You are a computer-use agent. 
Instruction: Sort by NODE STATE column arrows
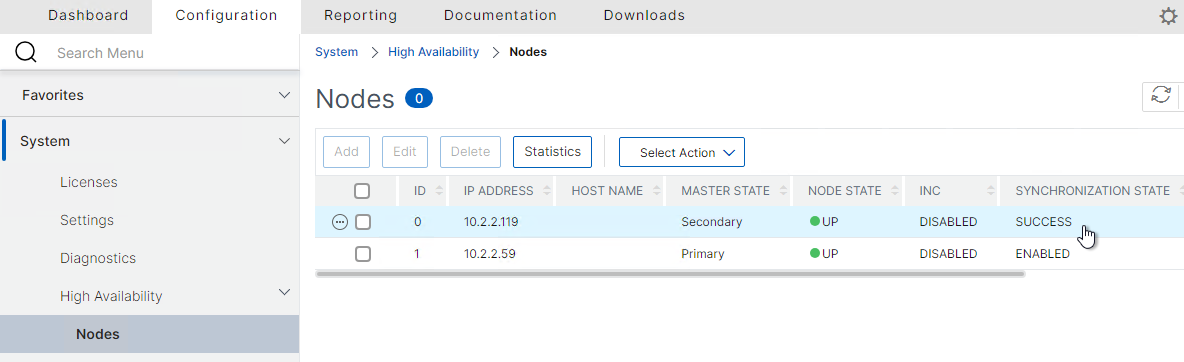[895, 191]
